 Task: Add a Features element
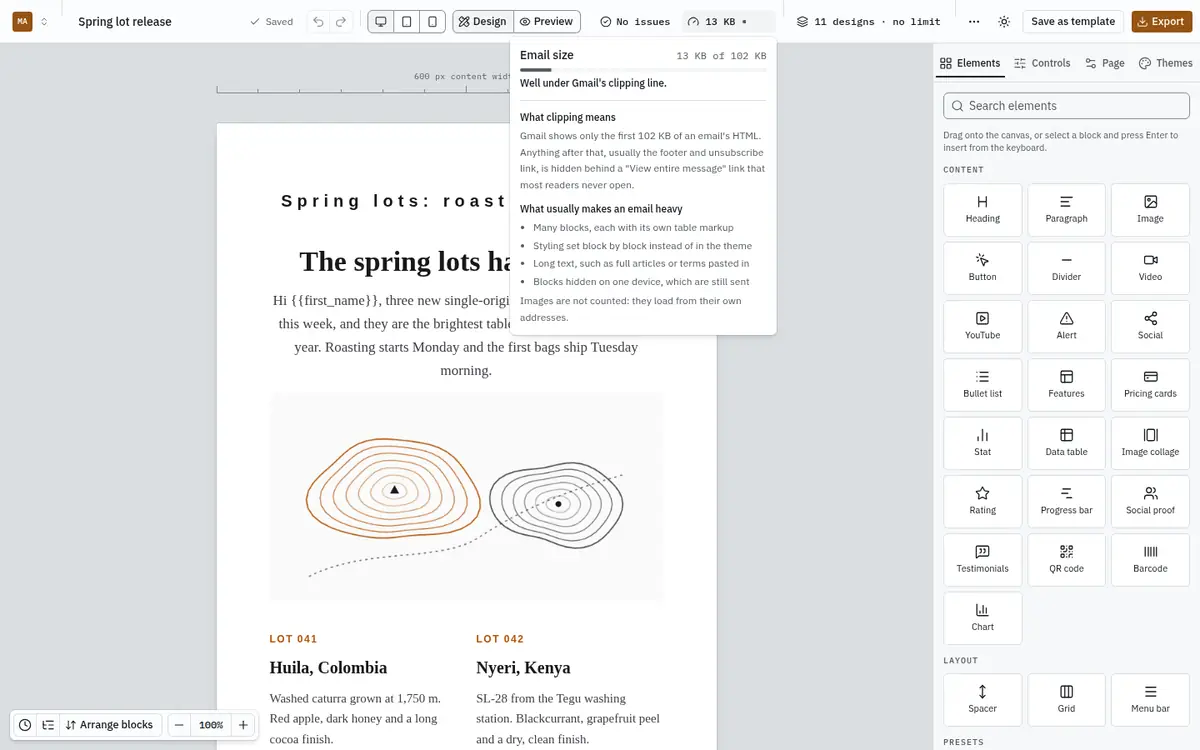(x=1067, y=385)
